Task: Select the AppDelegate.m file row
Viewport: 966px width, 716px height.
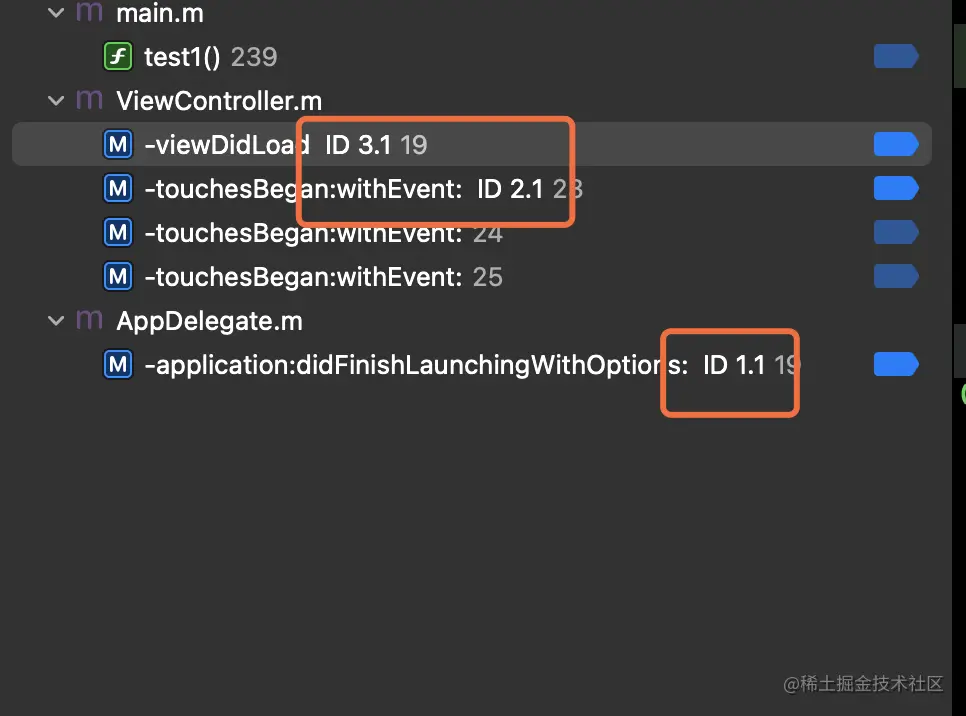Action: click(x=472, y=321)
